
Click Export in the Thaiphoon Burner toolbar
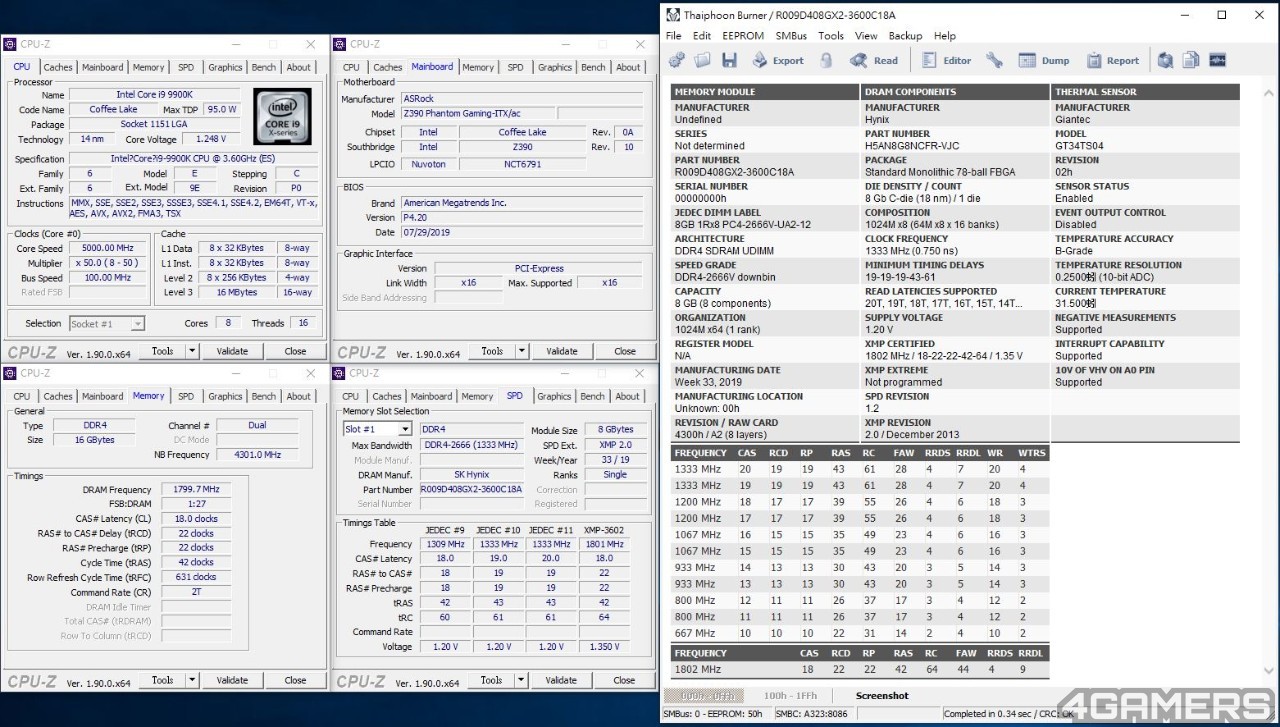point(777,60)
